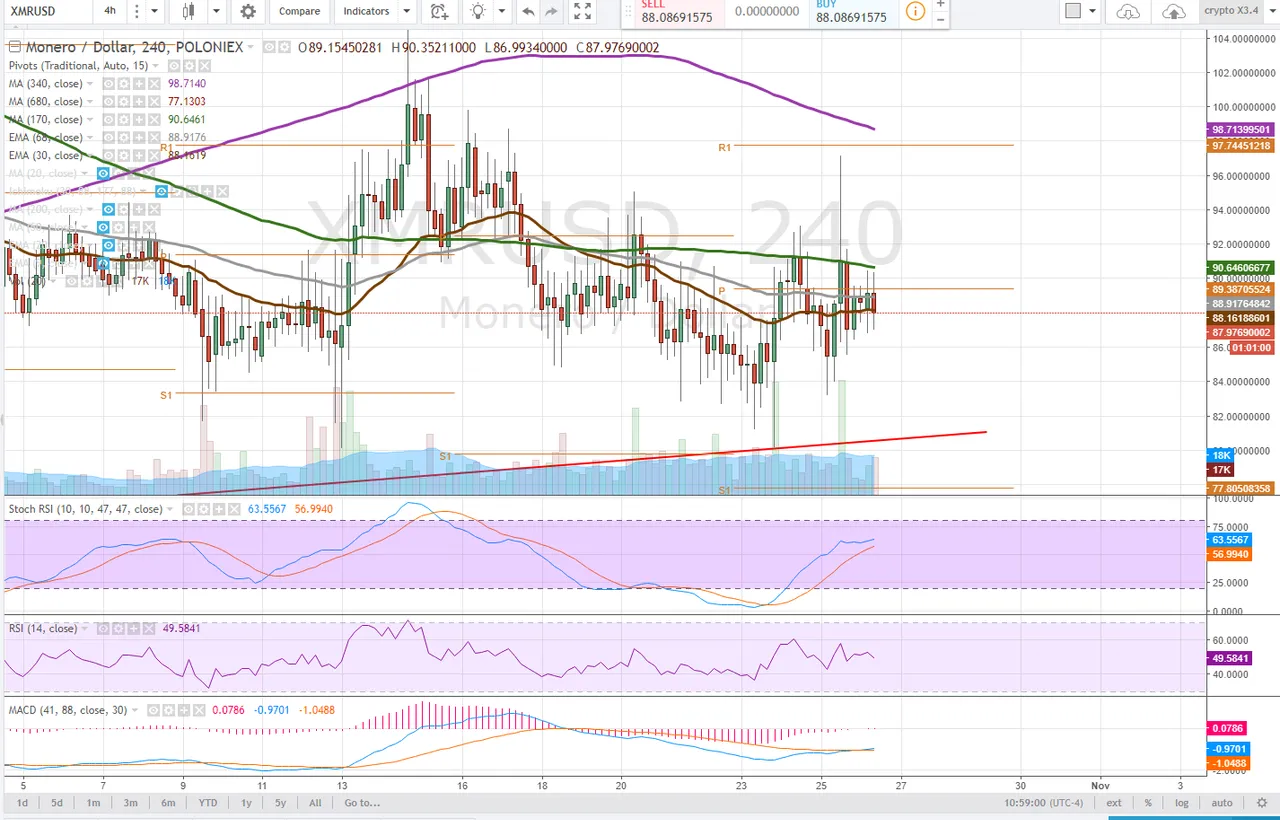Select the 3m time range tab

pyautogui.click(x=130, y=802)
